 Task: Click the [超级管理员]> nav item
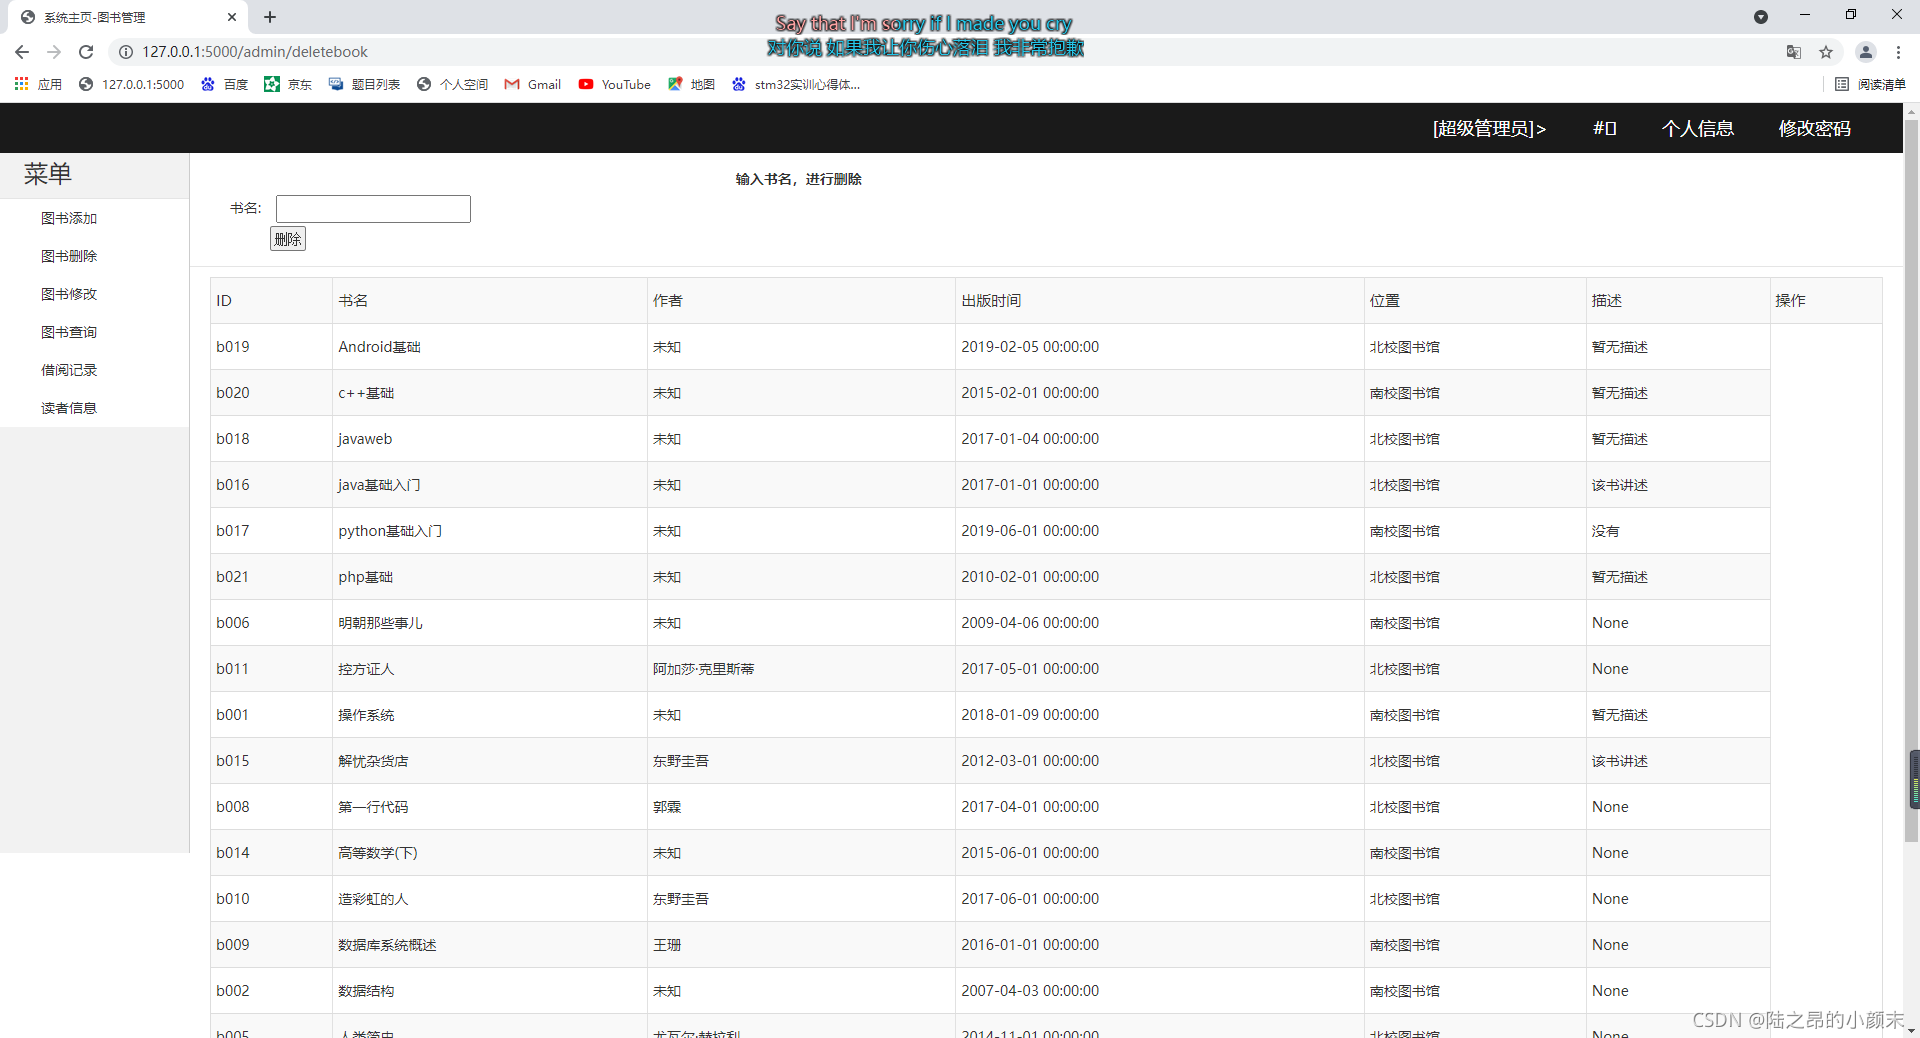(1489, 128)
